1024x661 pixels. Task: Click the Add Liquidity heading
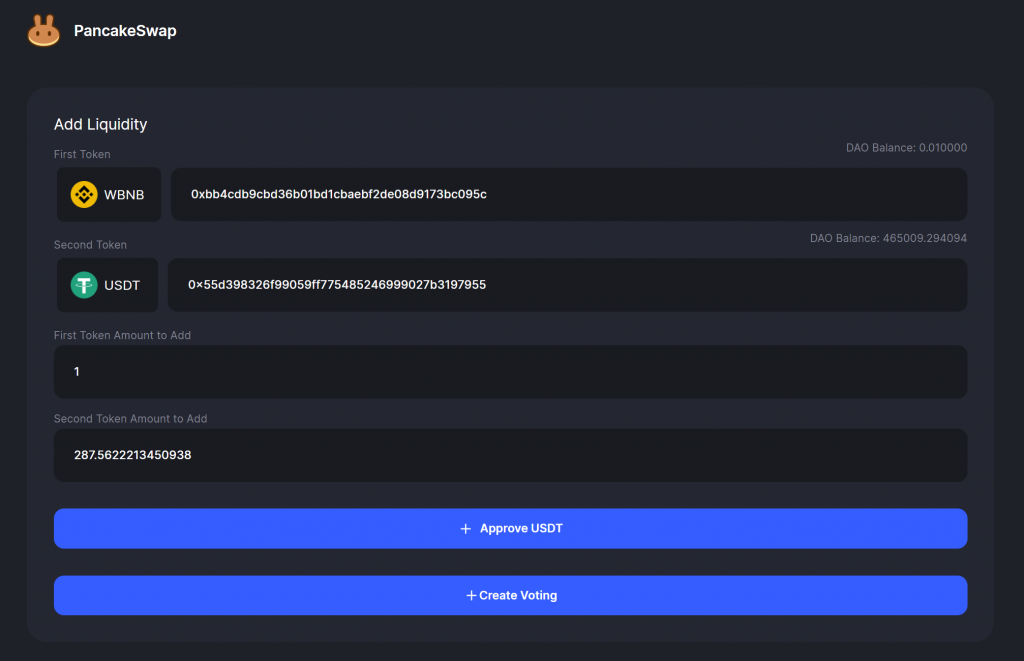(x=101, y=124)
